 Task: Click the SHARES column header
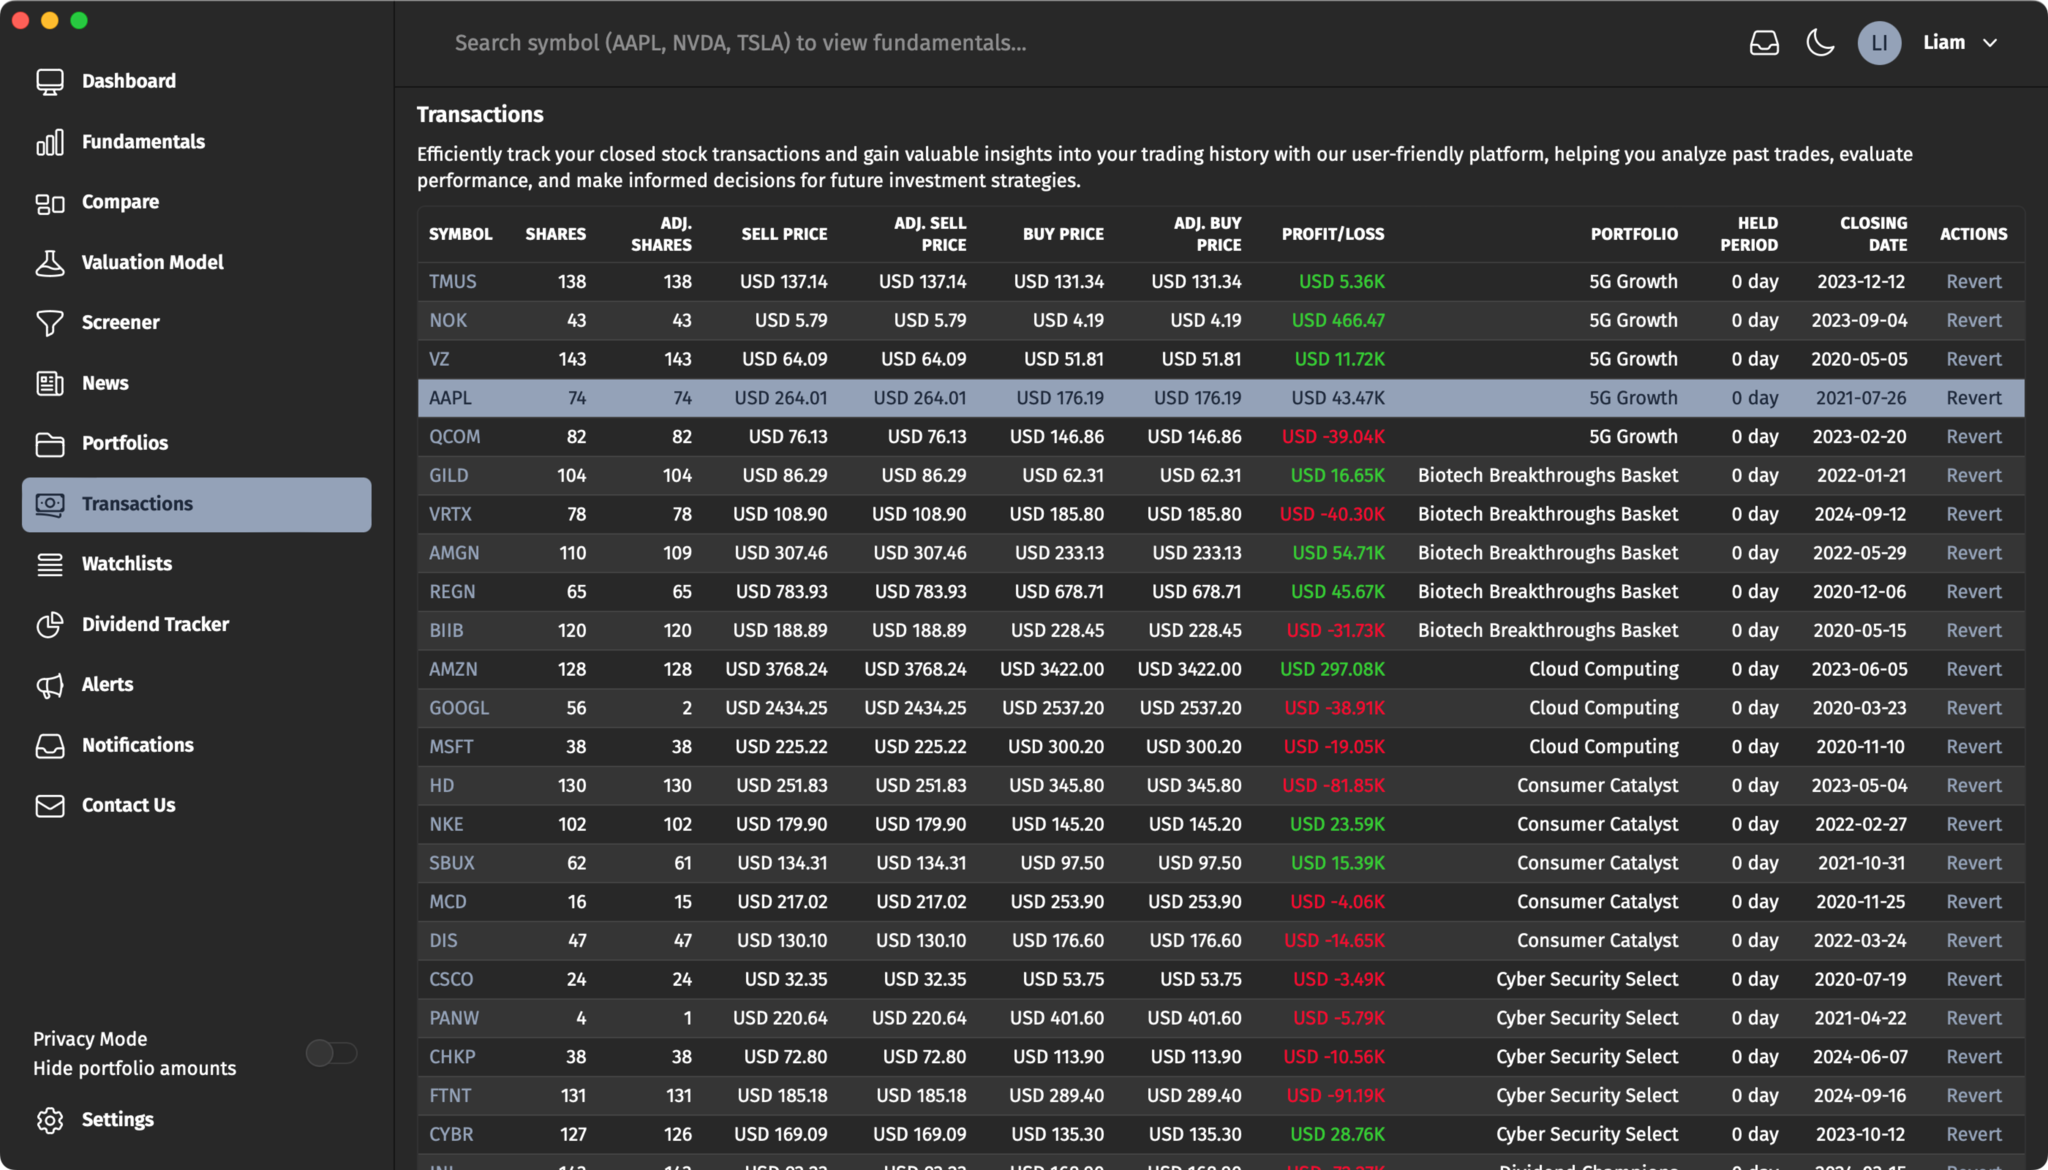click(x=555, y=234)
